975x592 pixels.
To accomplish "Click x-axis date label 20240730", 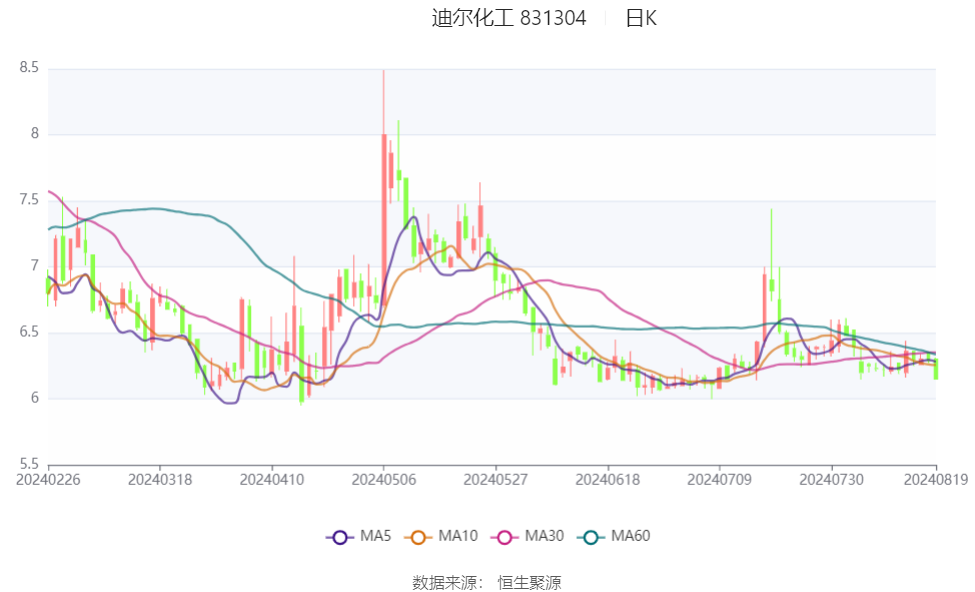I will [x=831, y=480].
